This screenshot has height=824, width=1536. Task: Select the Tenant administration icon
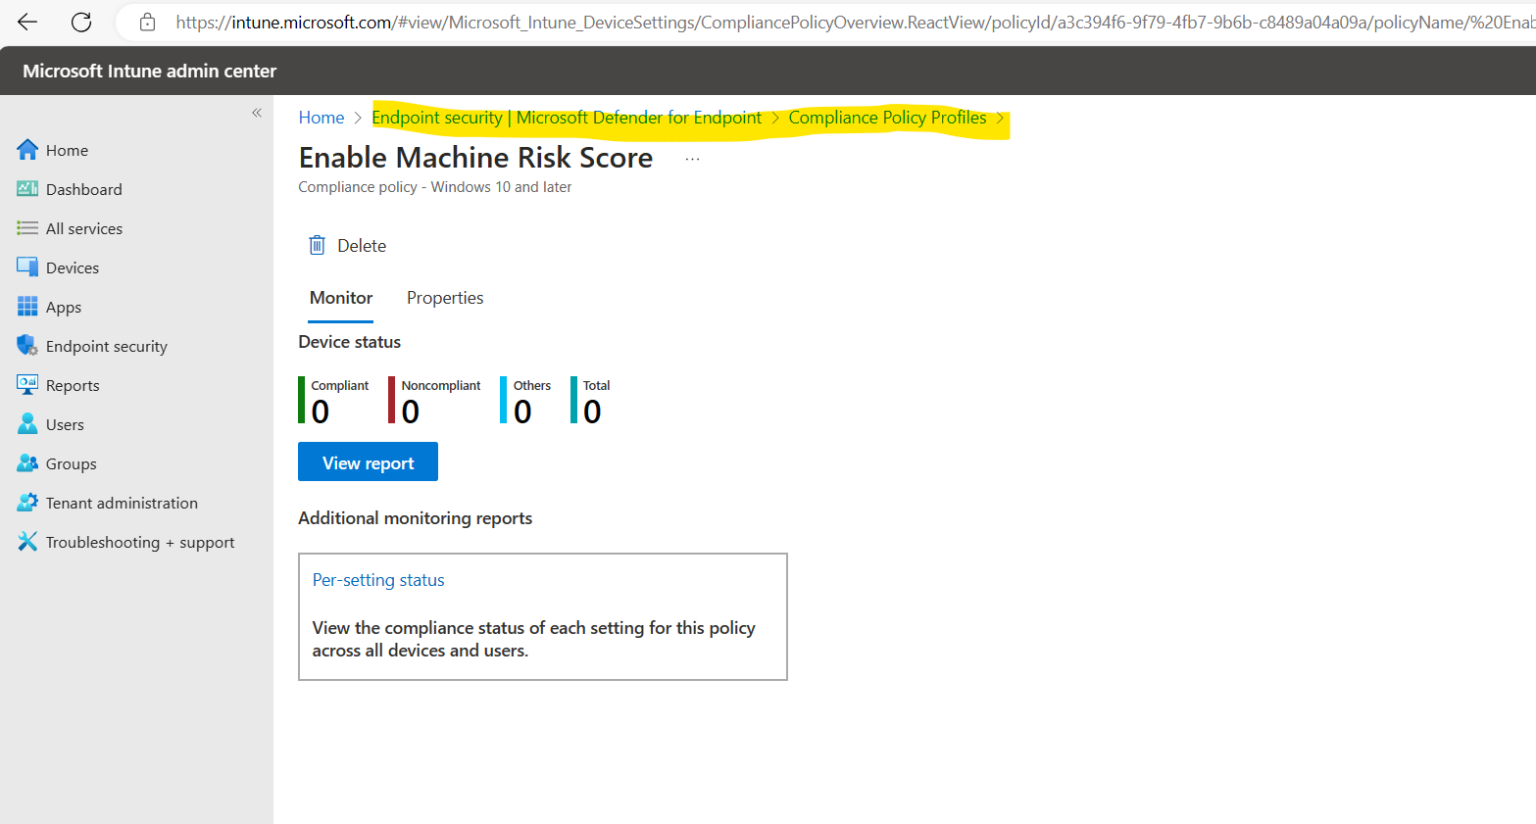pyautogui.click(x=28, y=502)
